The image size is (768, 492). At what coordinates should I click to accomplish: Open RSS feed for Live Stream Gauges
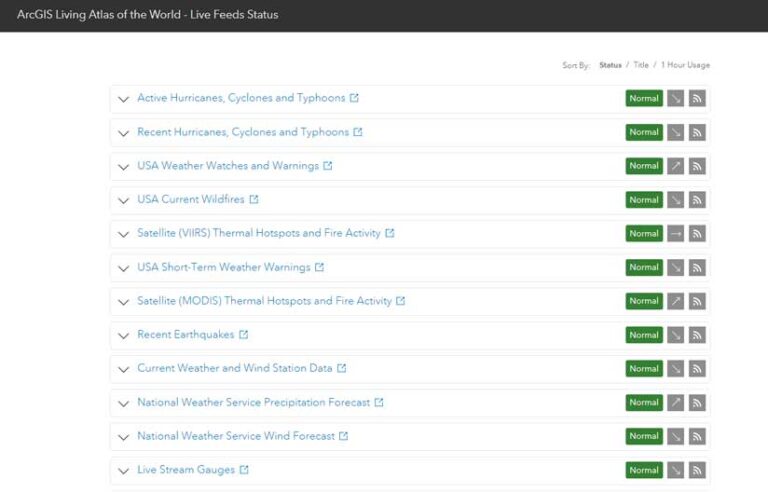[697, 470]
